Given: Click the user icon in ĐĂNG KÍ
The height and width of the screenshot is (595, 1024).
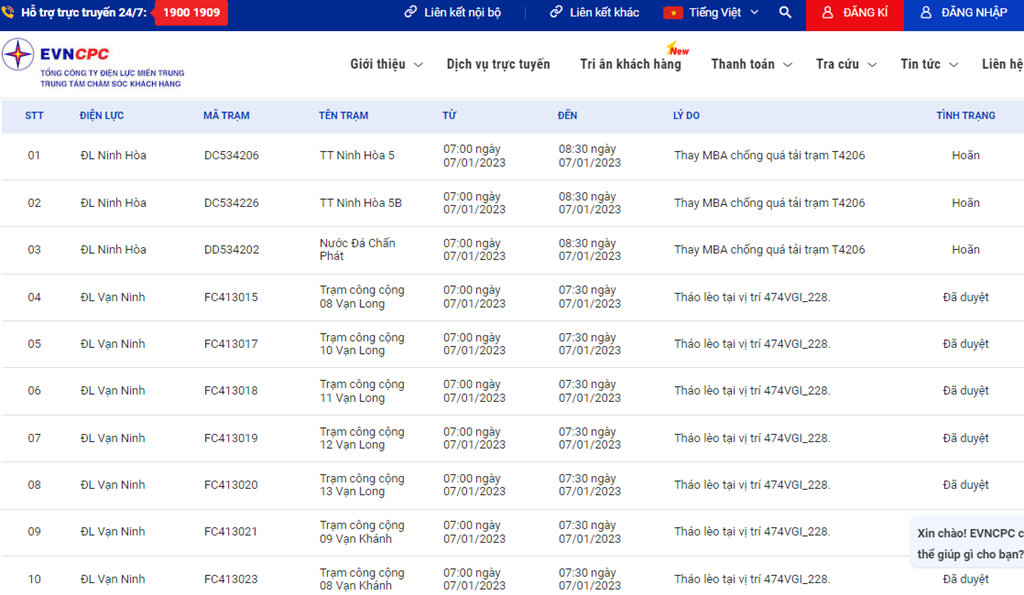Looking at the screenshot, I should coord(827,13).
